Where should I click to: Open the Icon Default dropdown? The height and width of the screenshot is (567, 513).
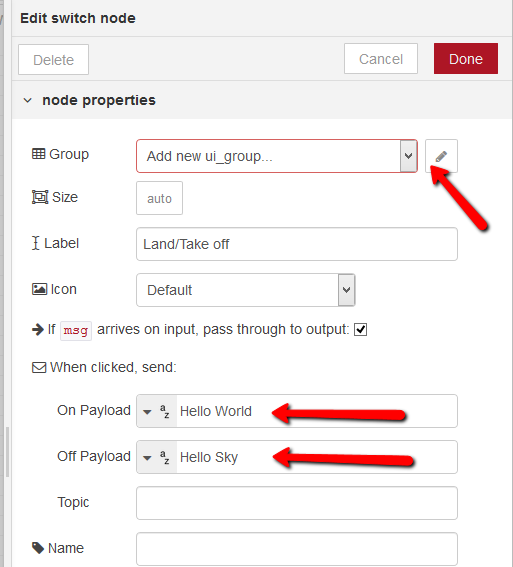[x=246, y=290]
